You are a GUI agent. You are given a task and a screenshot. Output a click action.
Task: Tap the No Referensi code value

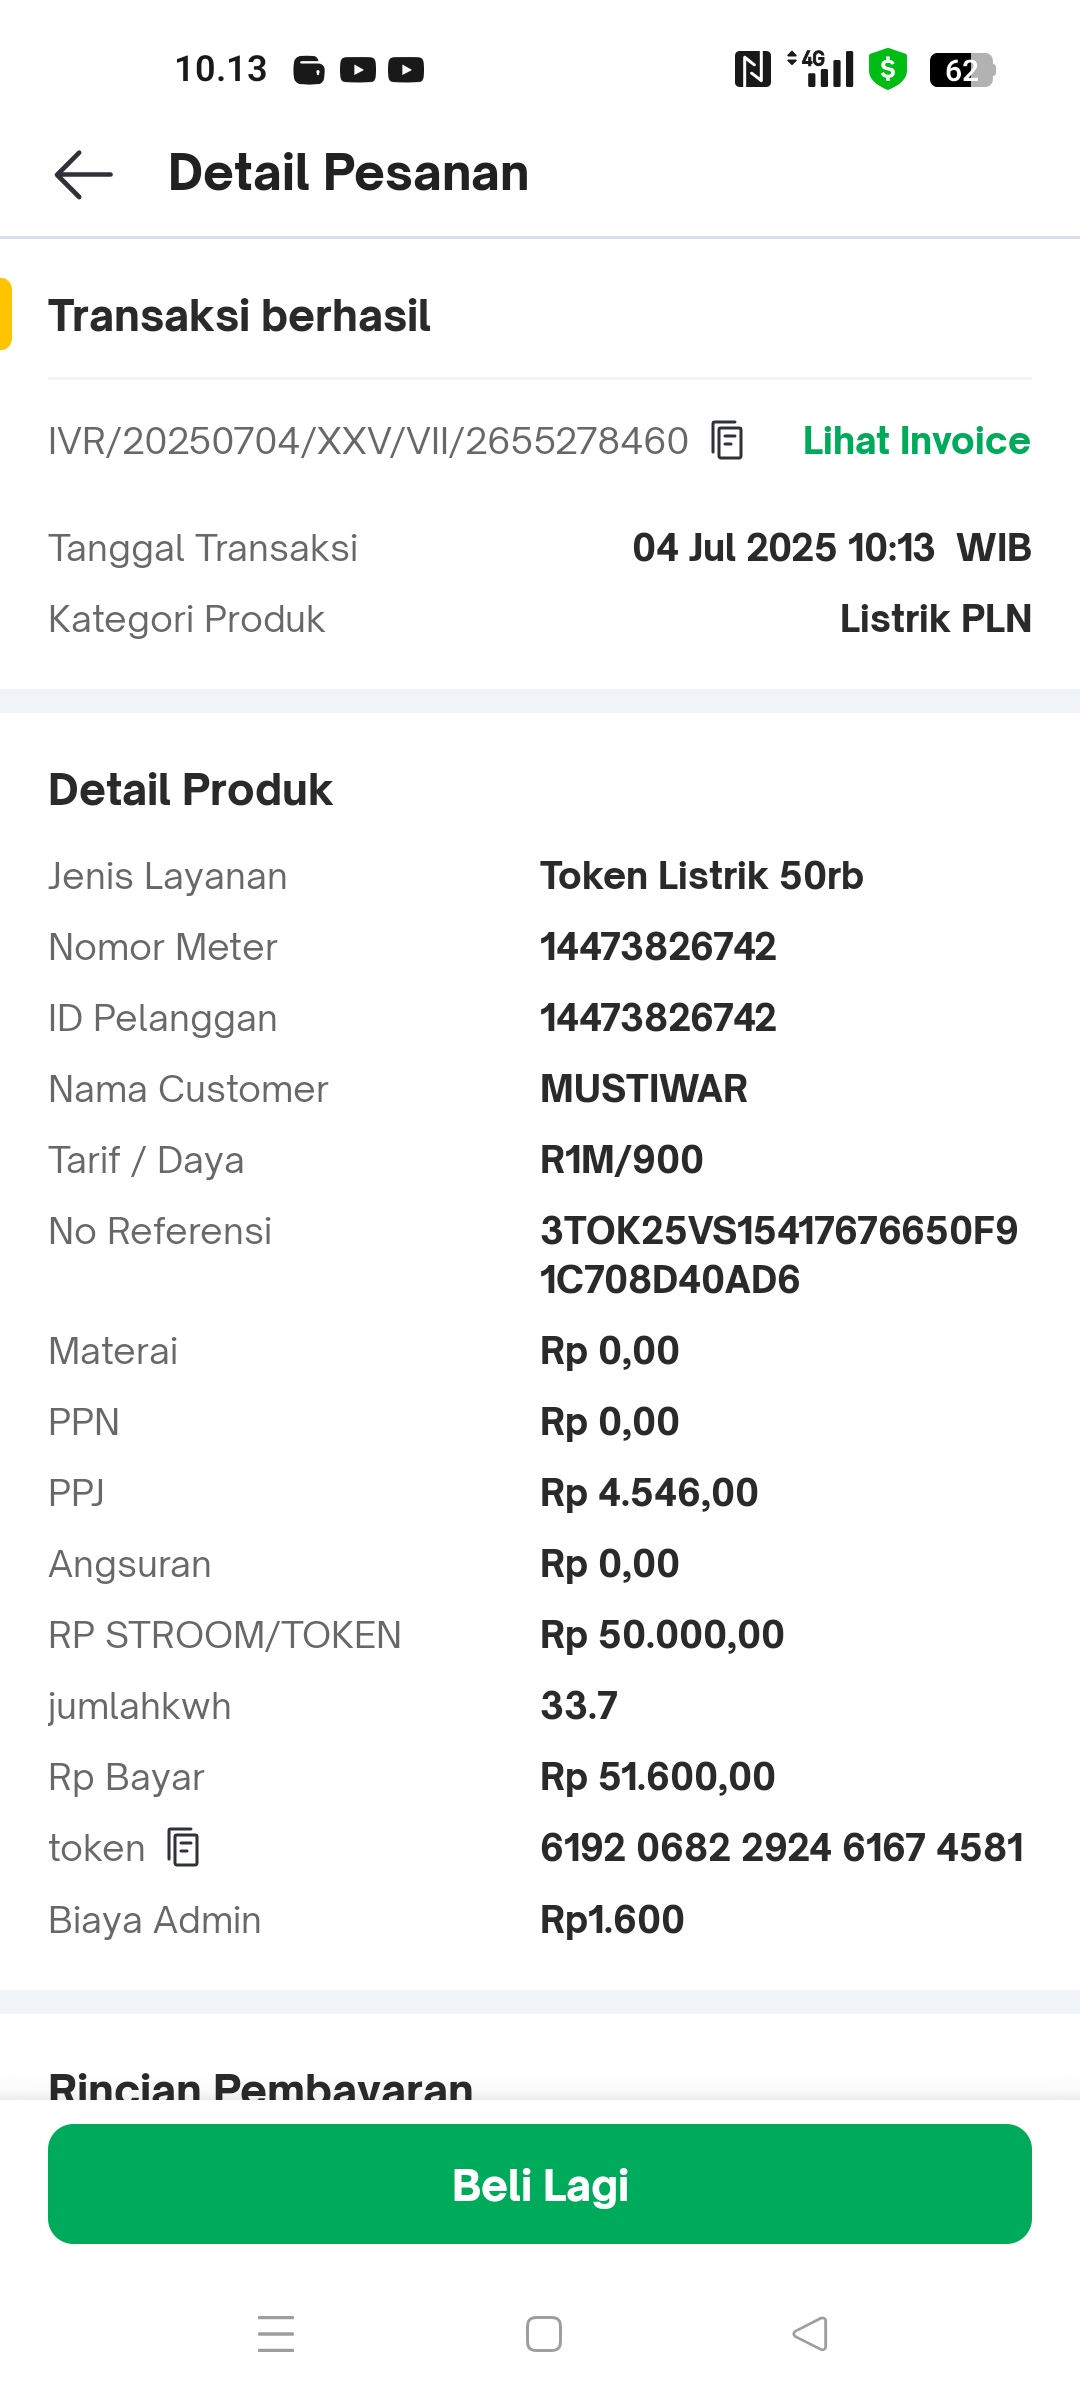coord(778,1255)
